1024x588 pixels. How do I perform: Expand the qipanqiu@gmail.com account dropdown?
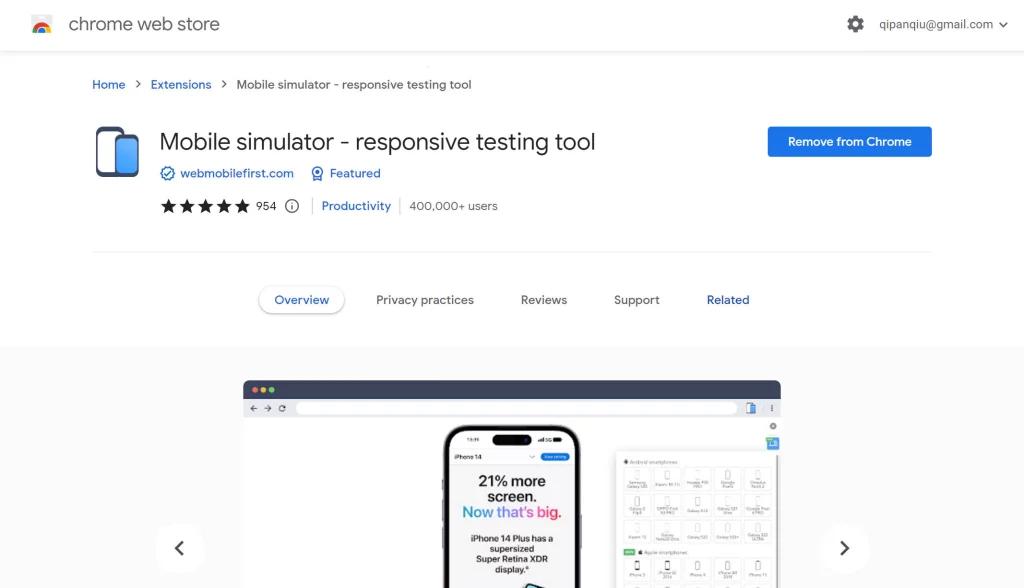[x=943, y=24]
